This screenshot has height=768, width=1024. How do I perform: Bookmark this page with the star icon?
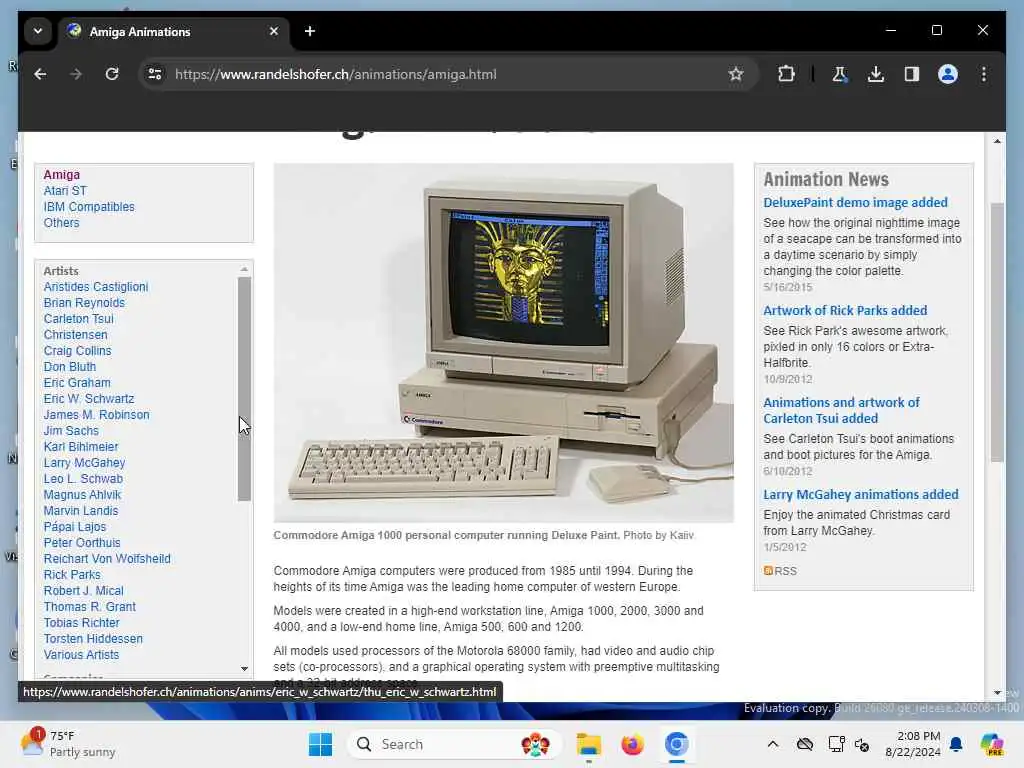pyautogui.click(x=736, y=74)
